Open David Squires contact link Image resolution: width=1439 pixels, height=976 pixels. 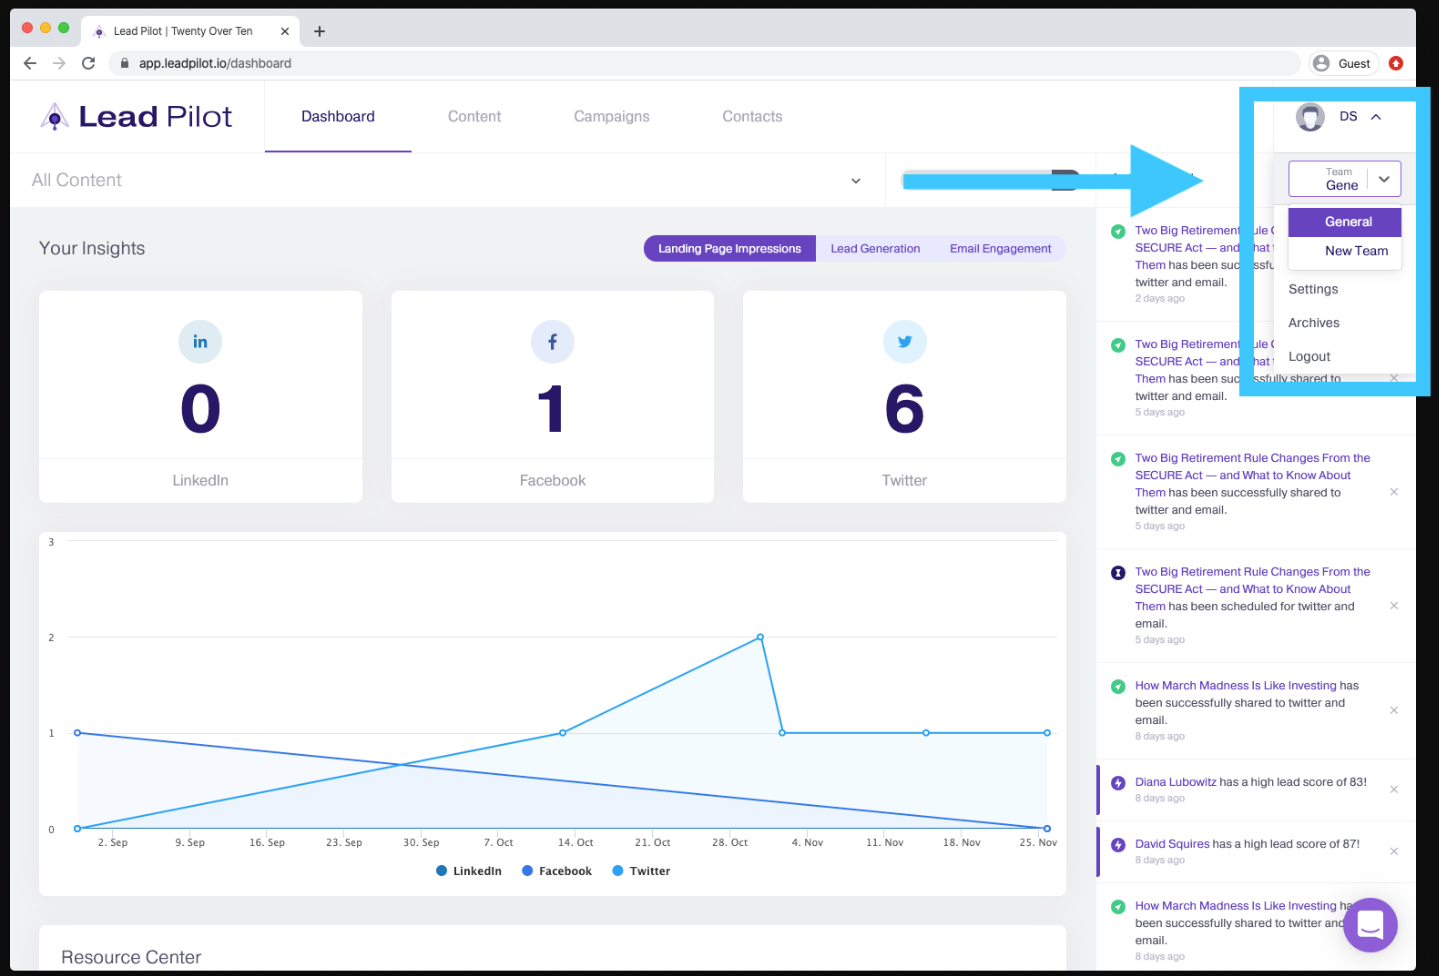[x=1172, y=845]
